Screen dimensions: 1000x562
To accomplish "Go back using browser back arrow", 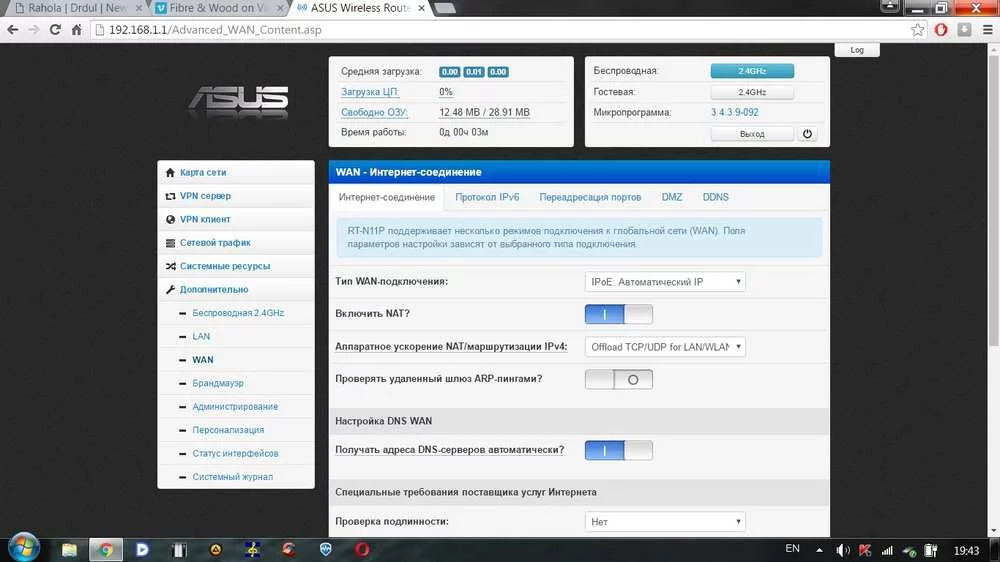I will click(x=13, y=30).
